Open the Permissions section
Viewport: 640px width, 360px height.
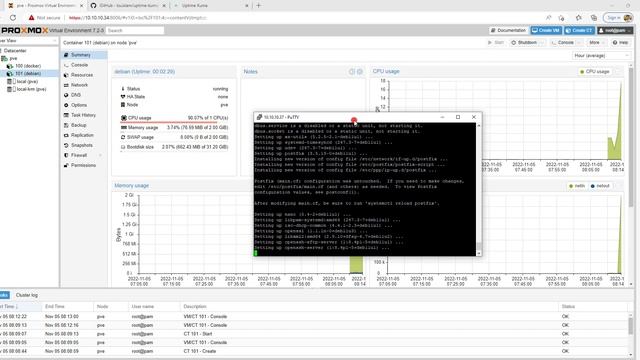click(x=84, y=165)
